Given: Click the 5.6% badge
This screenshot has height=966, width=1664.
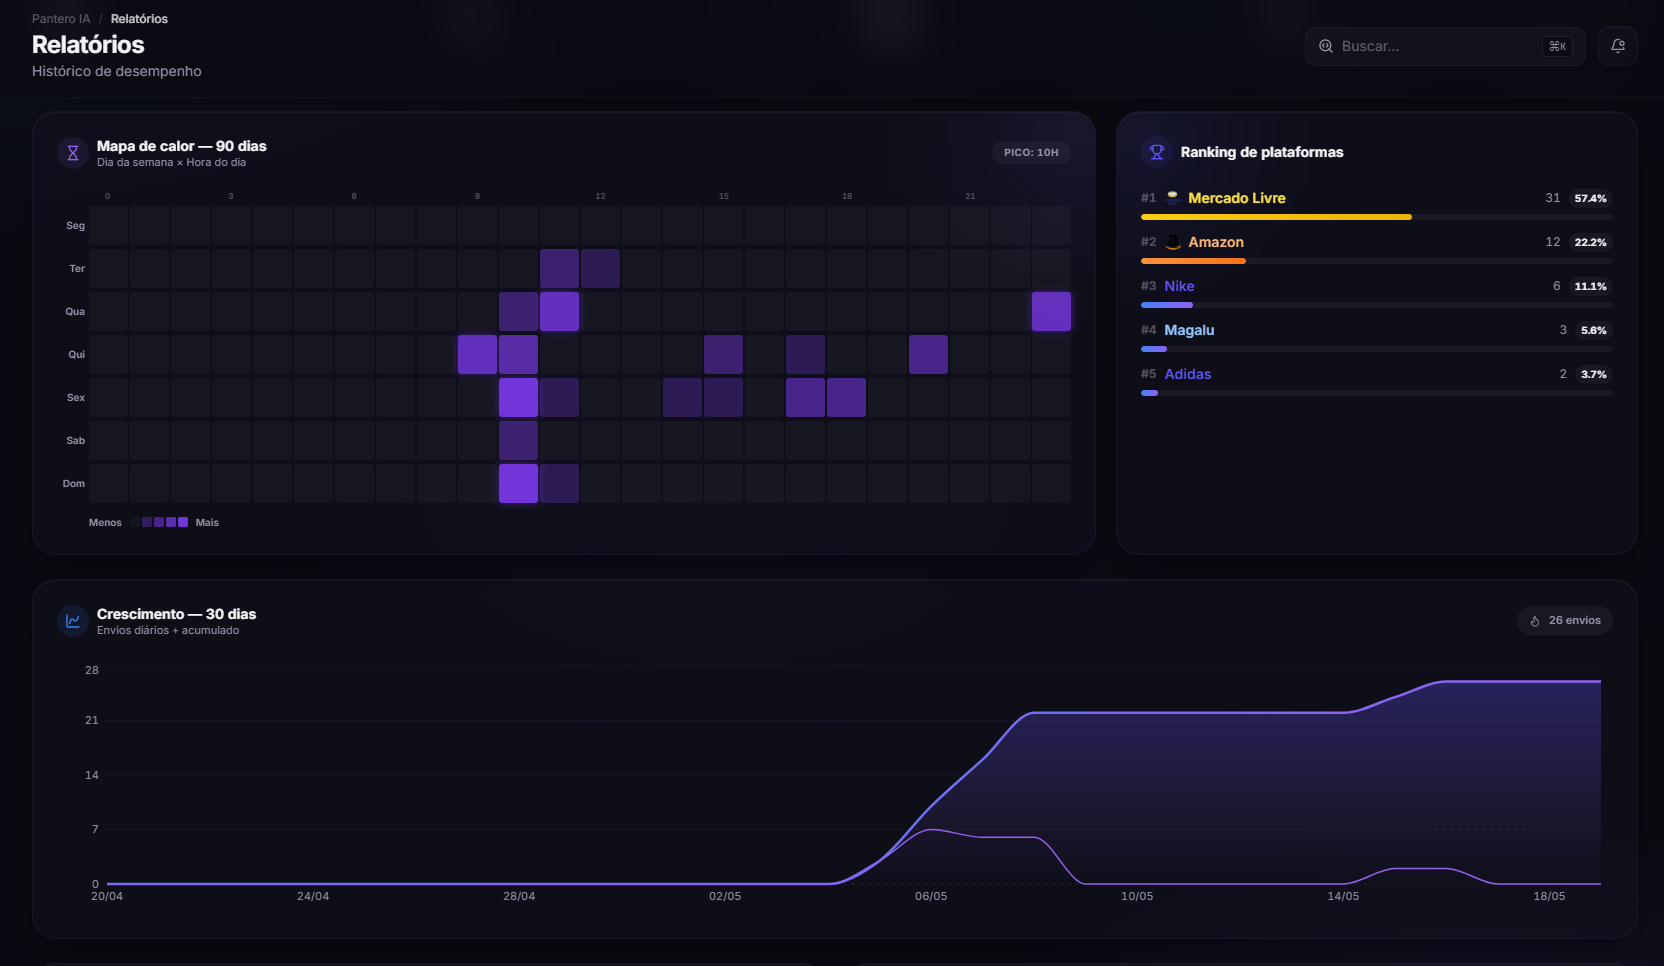Looking at the screenshot, I should click(1593, 330).
